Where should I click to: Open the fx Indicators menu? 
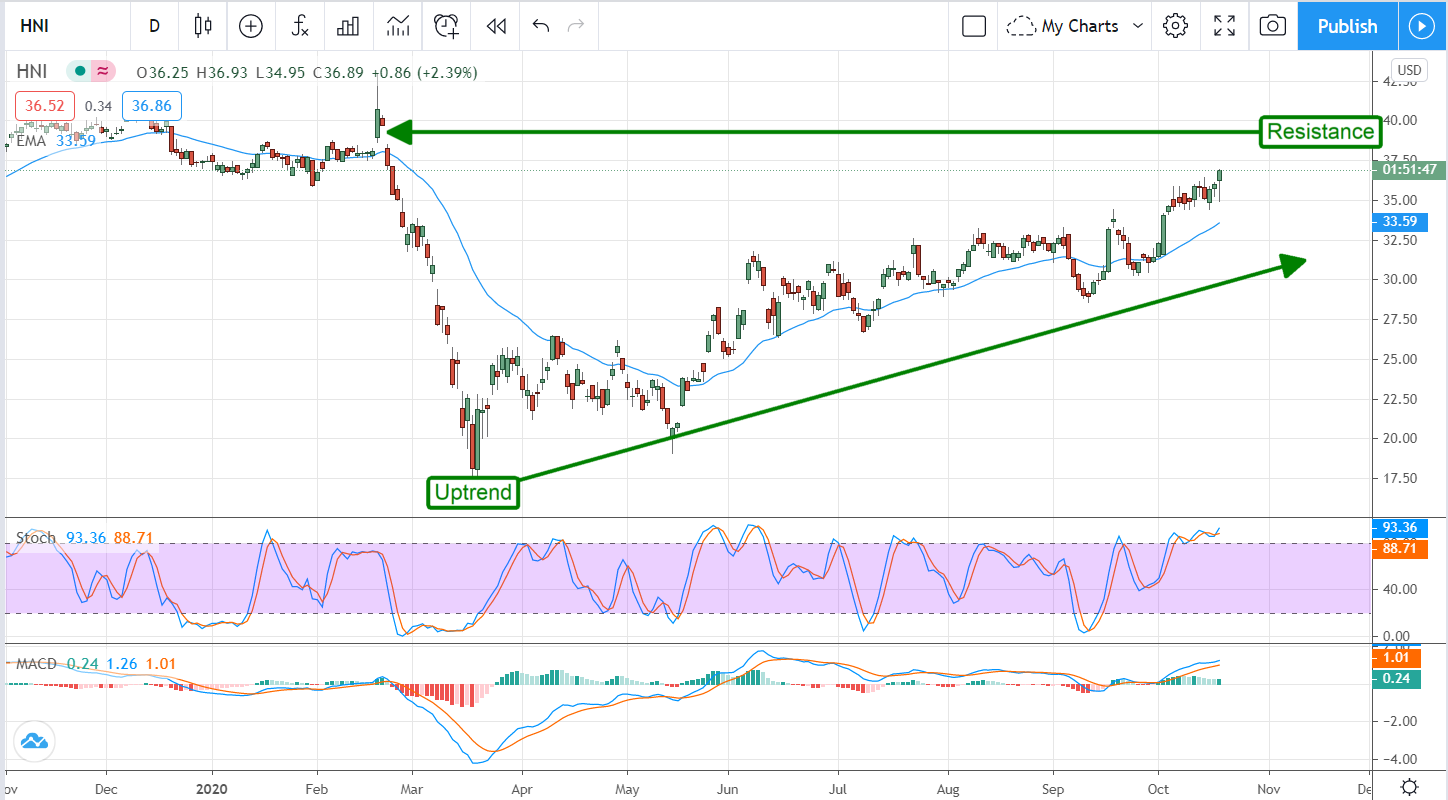299,26
